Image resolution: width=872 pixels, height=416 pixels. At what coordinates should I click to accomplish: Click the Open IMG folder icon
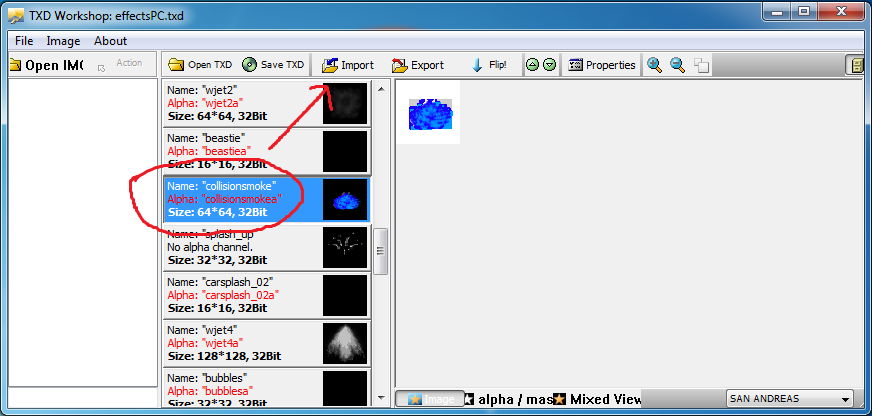pyautogui.click(x=15, y=65)
